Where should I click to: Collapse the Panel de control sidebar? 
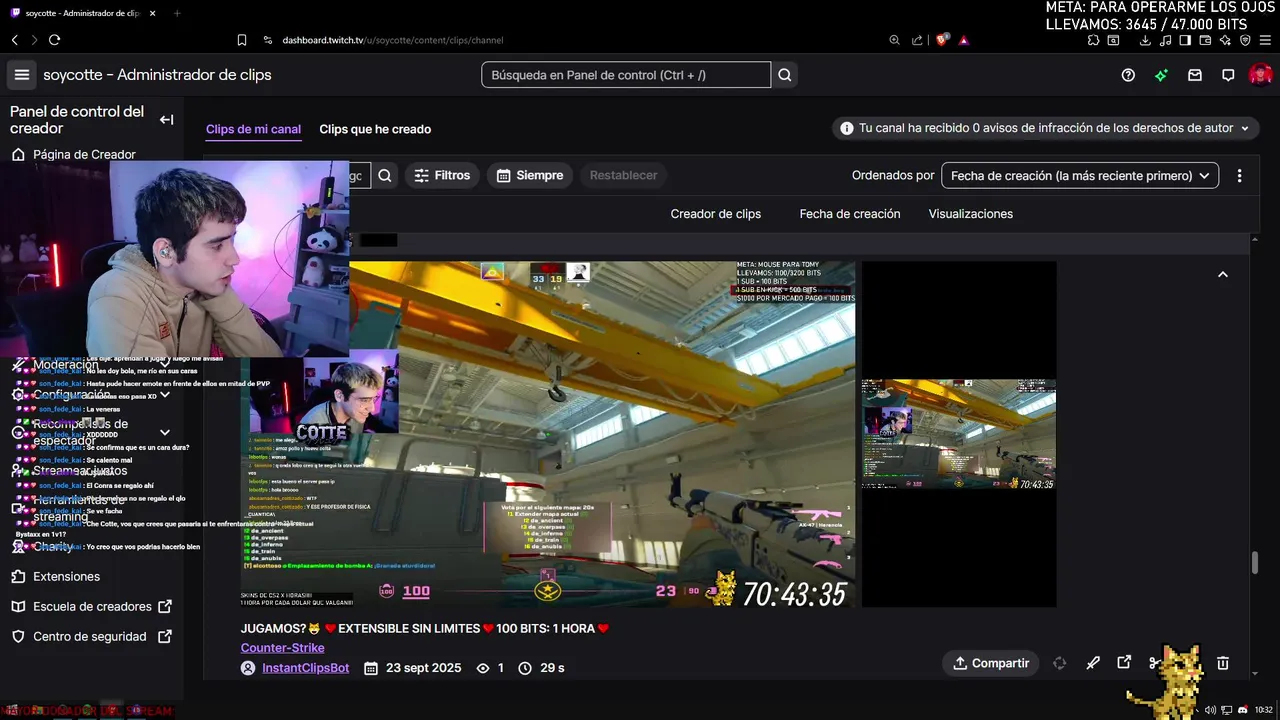point(167,120)
